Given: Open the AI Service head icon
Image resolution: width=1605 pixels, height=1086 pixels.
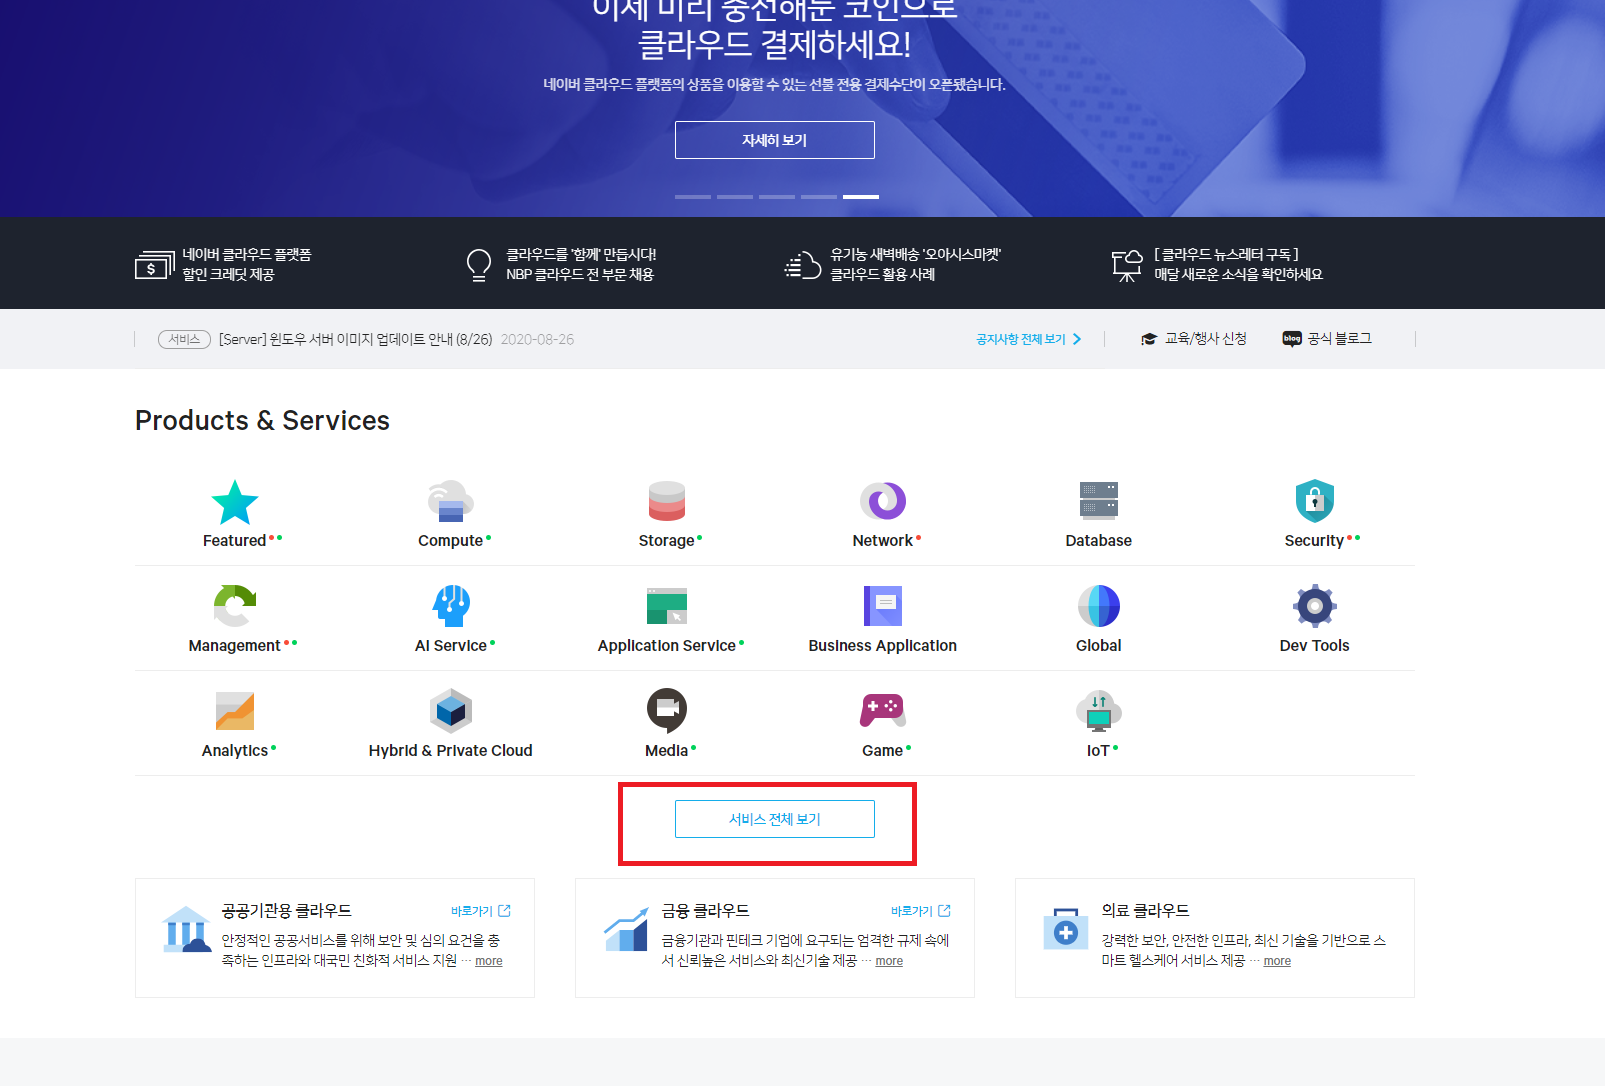Looking at the screenshot, I should coord(451,606).
